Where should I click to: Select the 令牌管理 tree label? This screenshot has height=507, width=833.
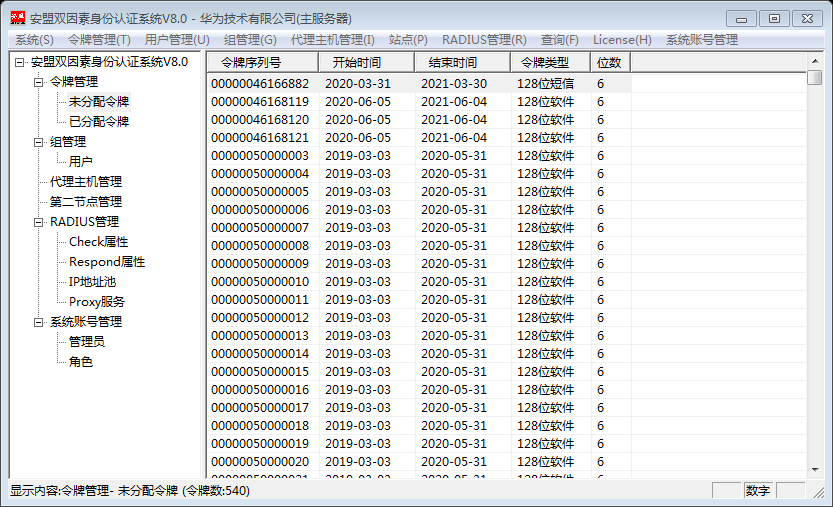[x=74, y=82]
